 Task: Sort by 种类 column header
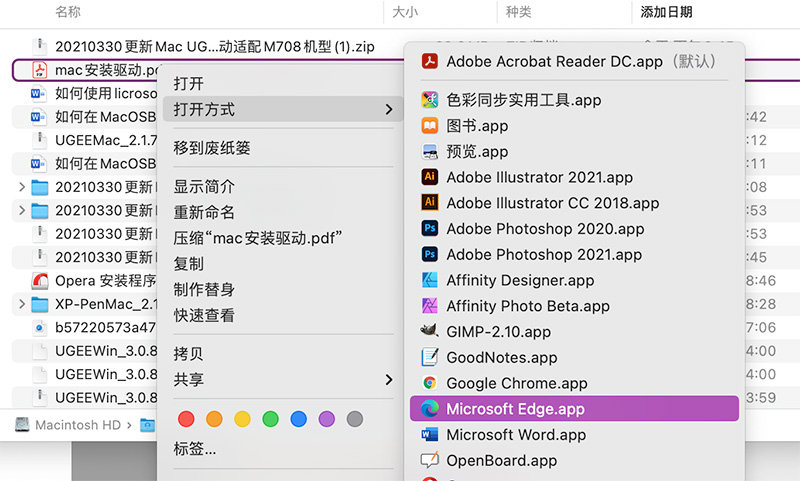518,12
